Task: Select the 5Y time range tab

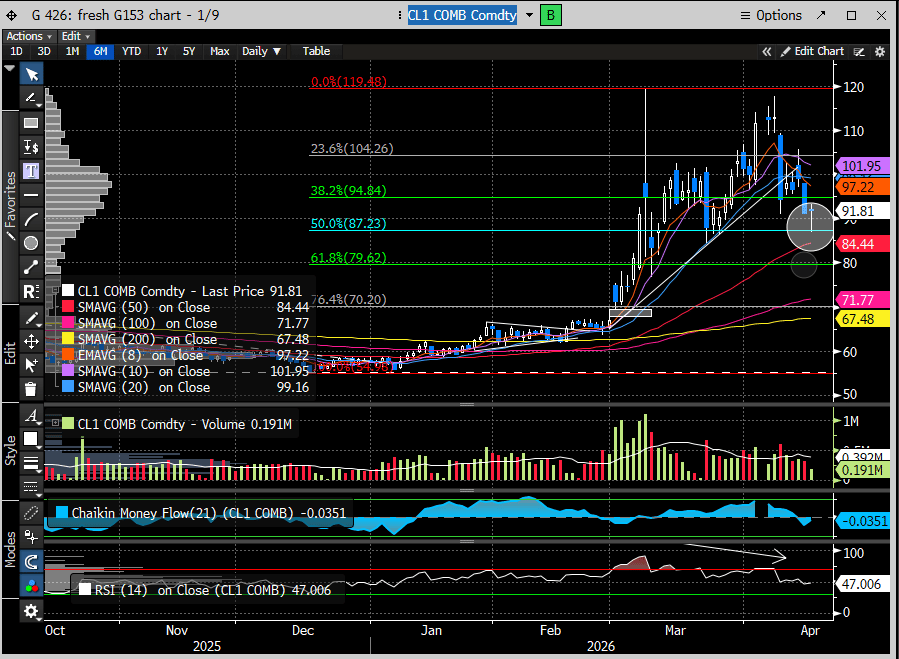Action: [x=189, y=51]
